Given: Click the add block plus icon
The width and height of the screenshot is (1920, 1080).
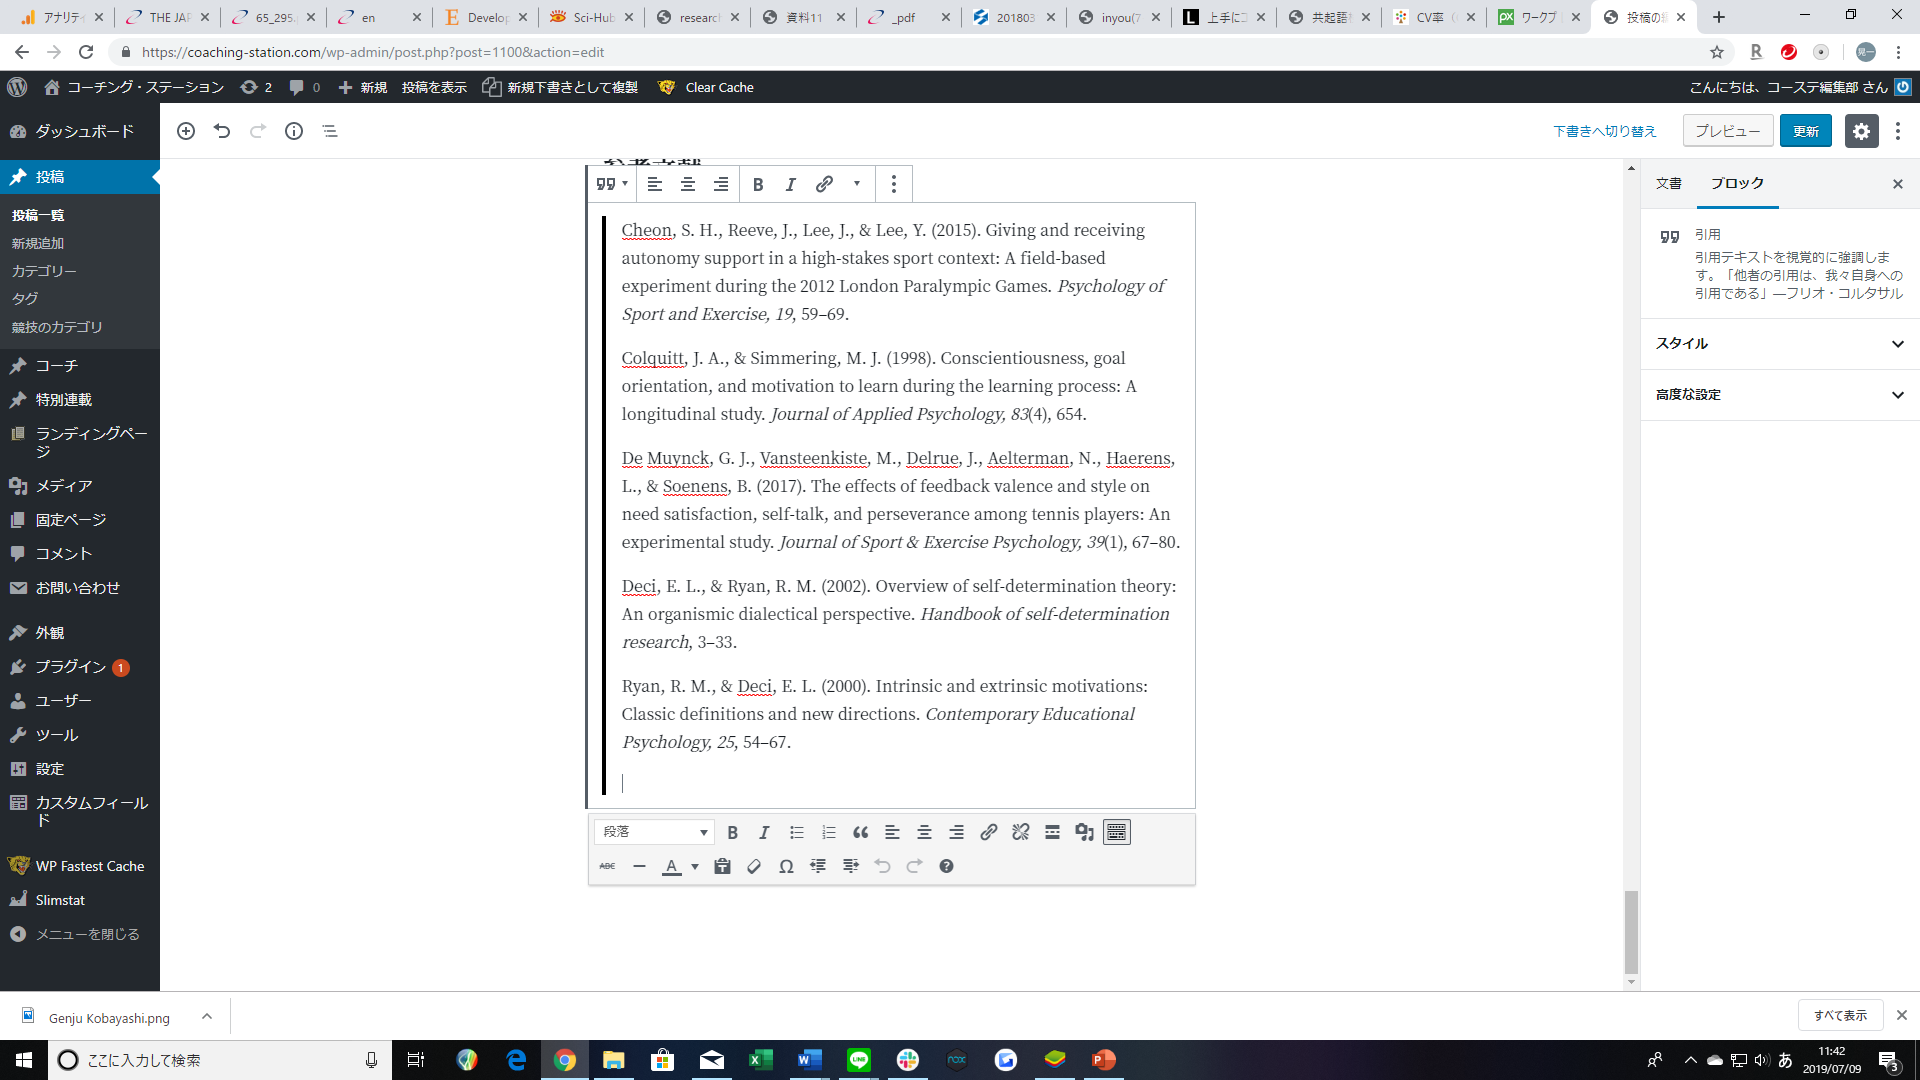Looking at the screenshot, I should point(186,131).
